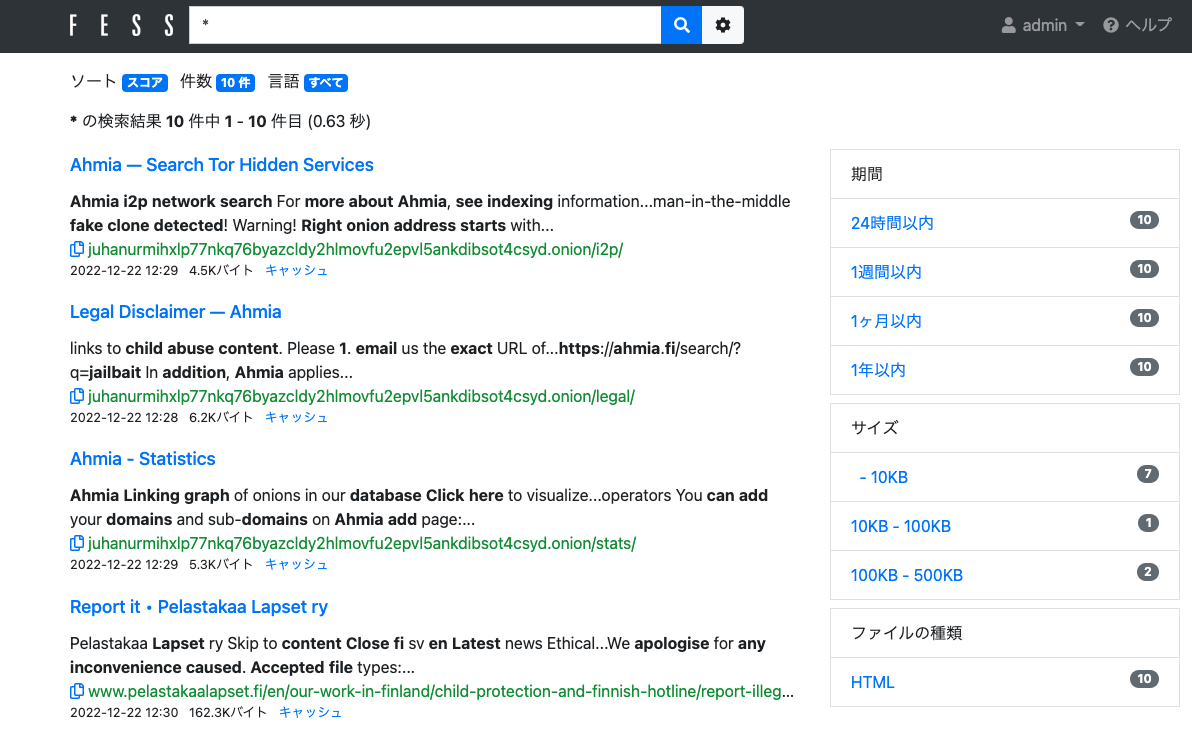Copy URL icon for the i2p result
Screen dimensions: 1192x739
[x=77, y=249]
